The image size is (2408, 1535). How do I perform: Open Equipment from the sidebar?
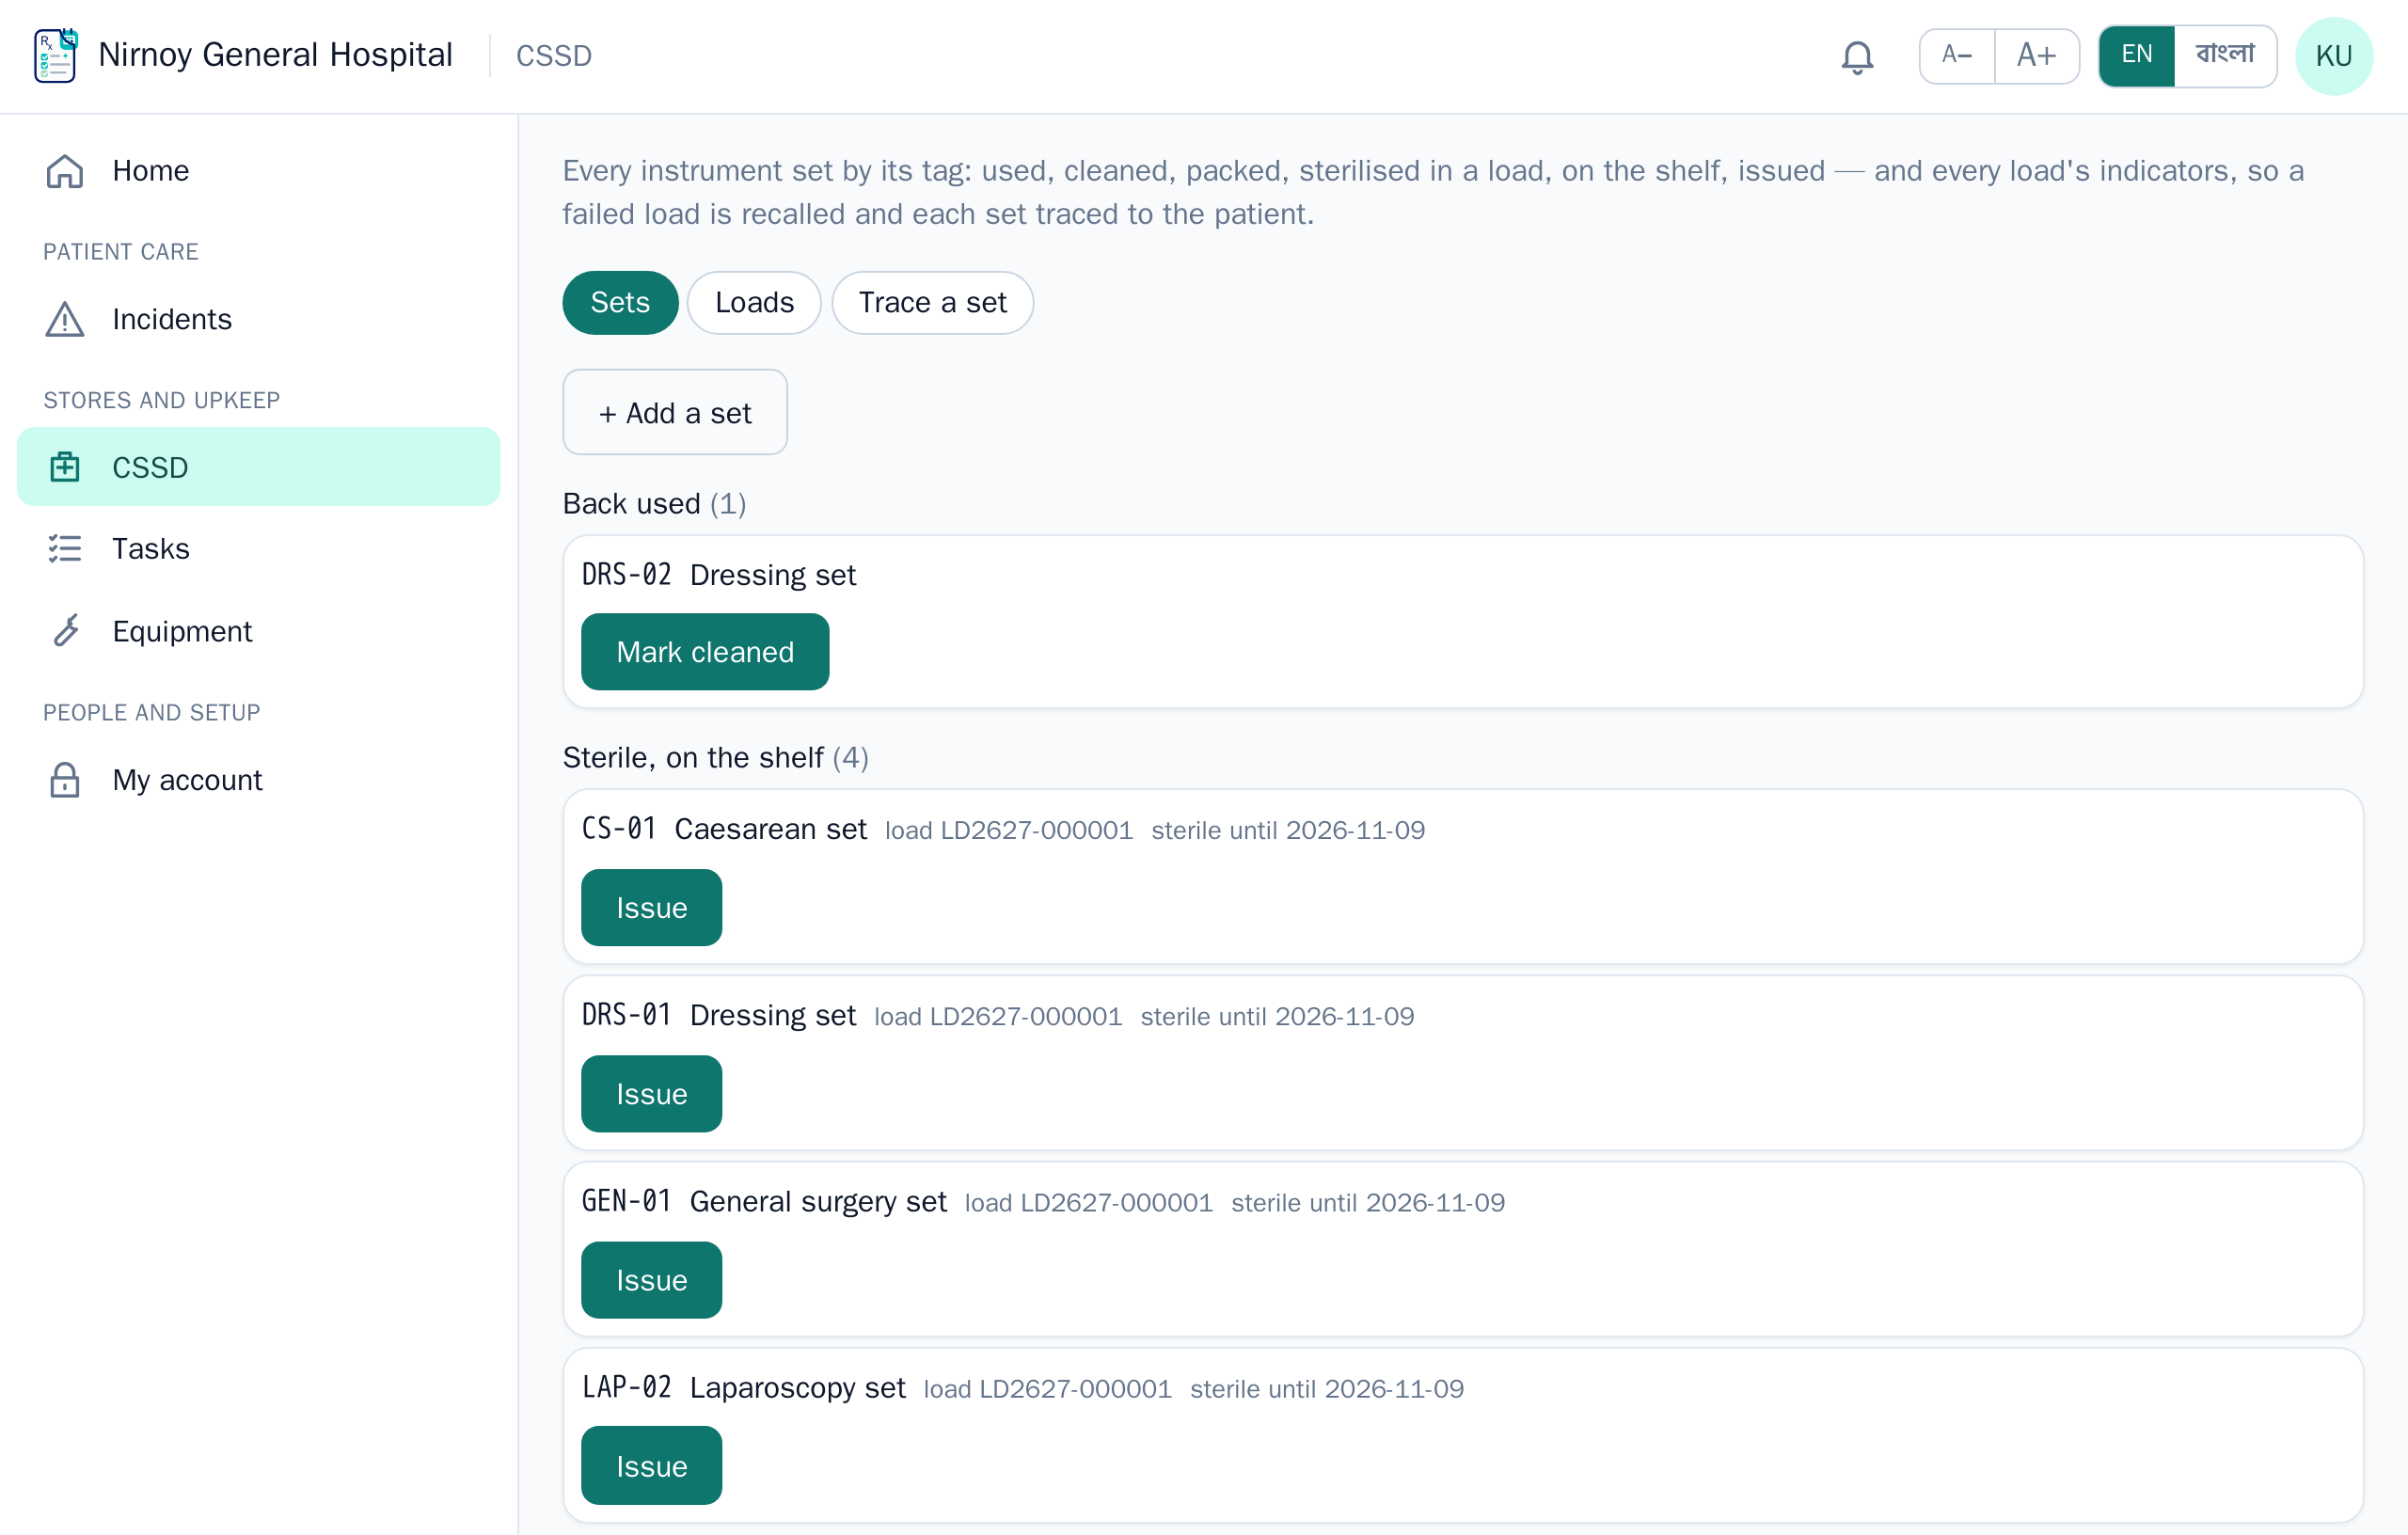point(258,631)
